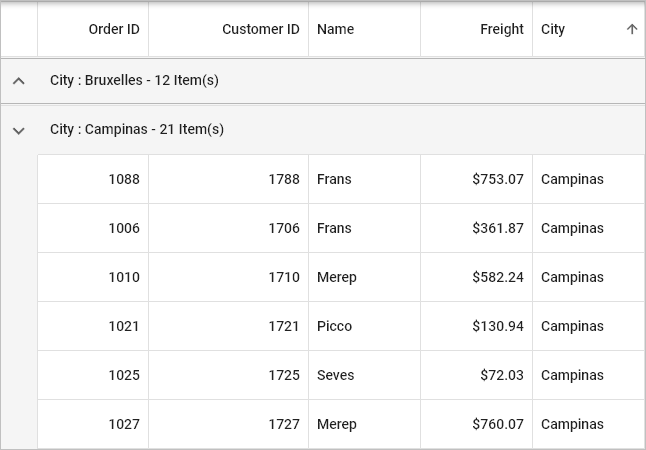Click the City column header label
This screenshot has width=646, height=450.
[x=552, y=29]
